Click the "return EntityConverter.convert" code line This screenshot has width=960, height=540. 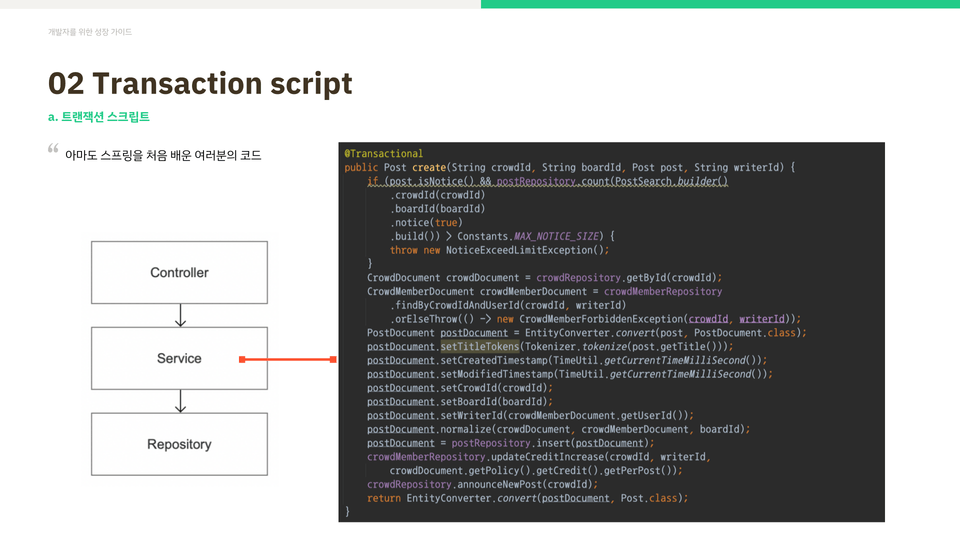[x=527, y=498]
